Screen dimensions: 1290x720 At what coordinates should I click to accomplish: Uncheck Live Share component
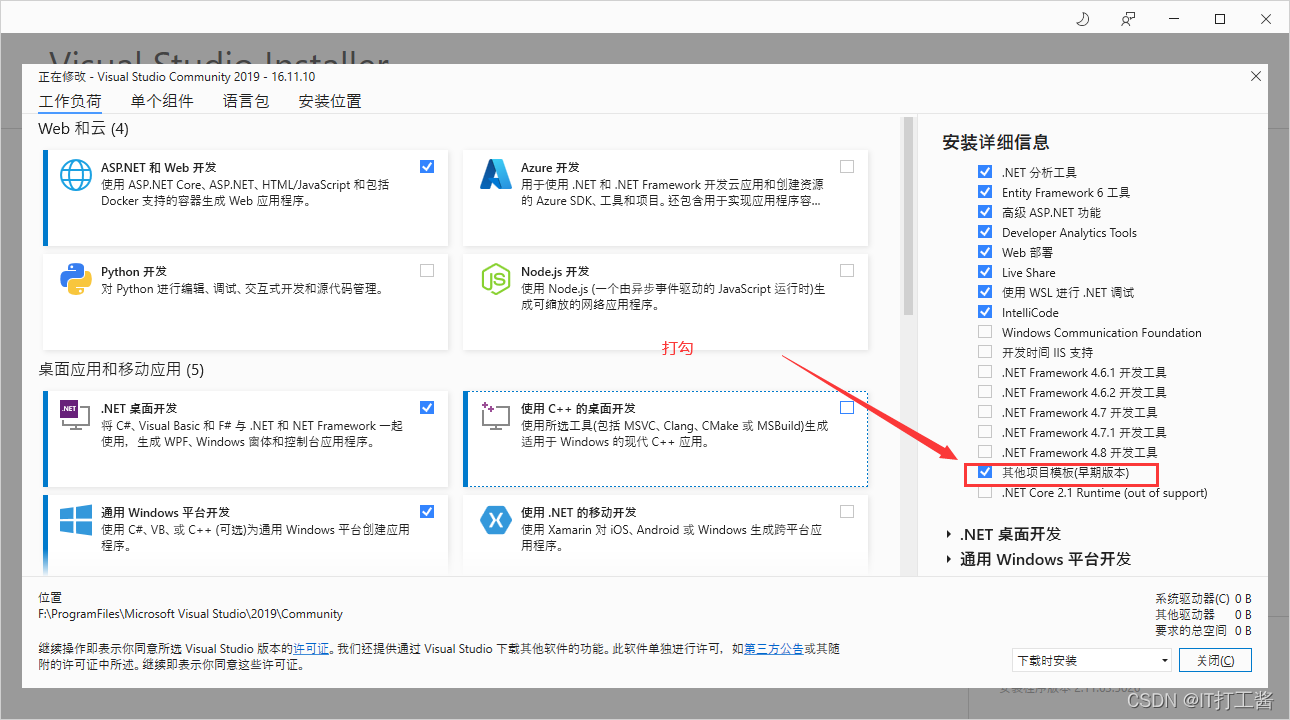click(x=985, y=272)
